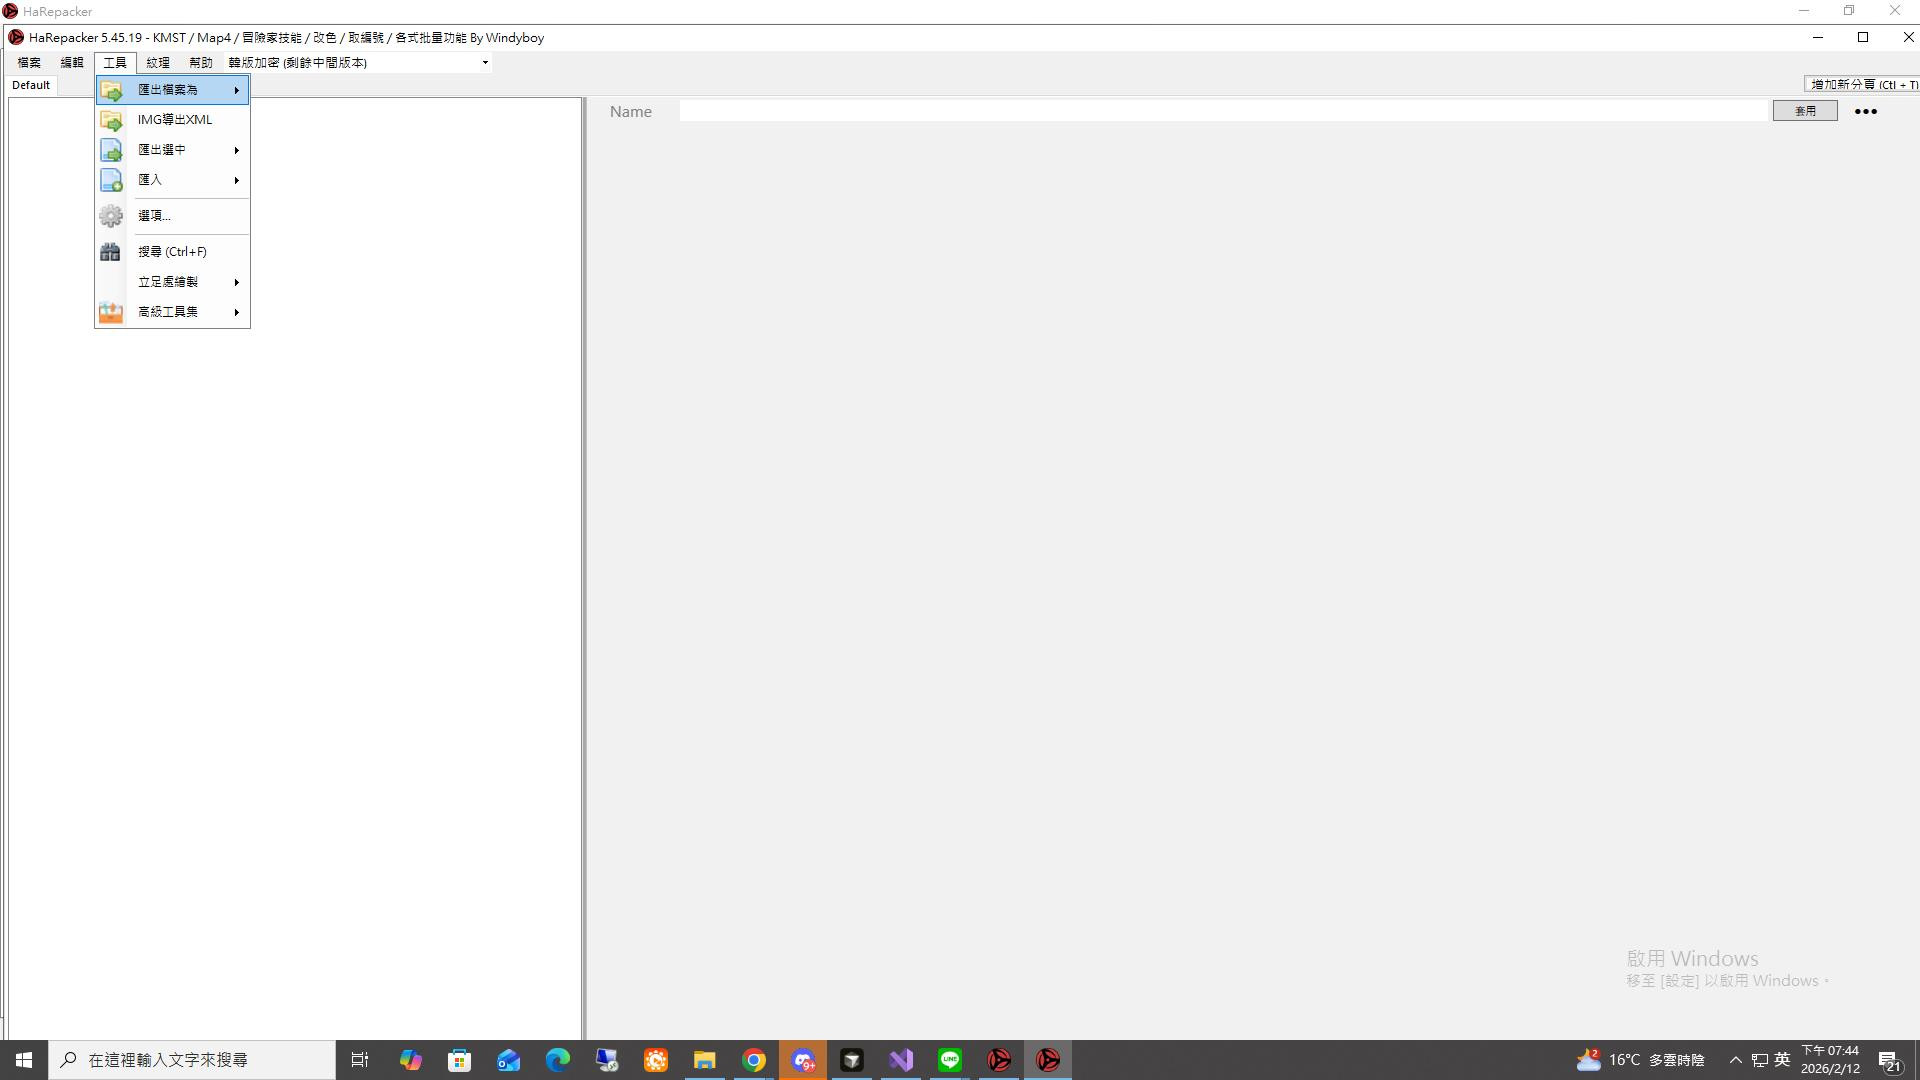
Task: Open the Windows Start menu
Action: coord(24,1060)
